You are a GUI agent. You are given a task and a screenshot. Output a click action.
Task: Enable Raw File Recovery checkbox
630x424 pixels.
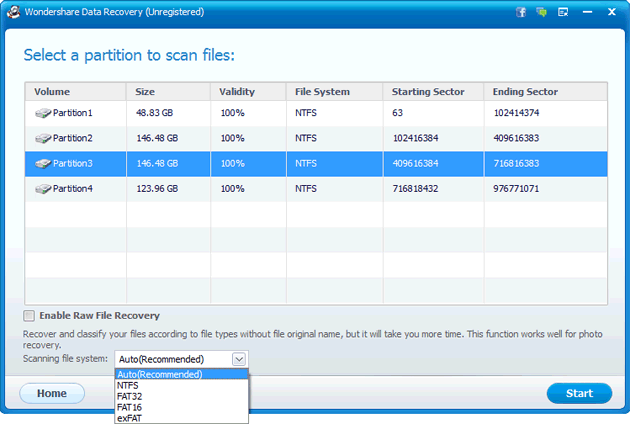click(x=29, y=316)
